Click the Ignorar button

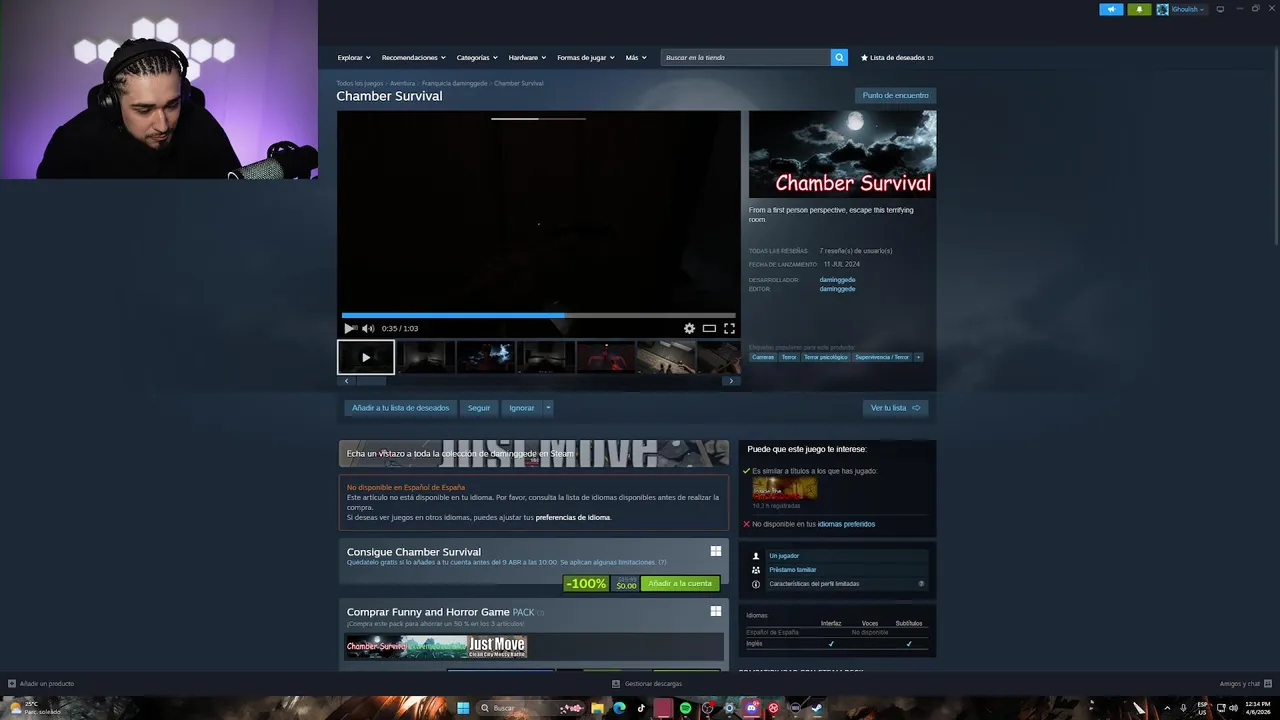pos(521,408)
